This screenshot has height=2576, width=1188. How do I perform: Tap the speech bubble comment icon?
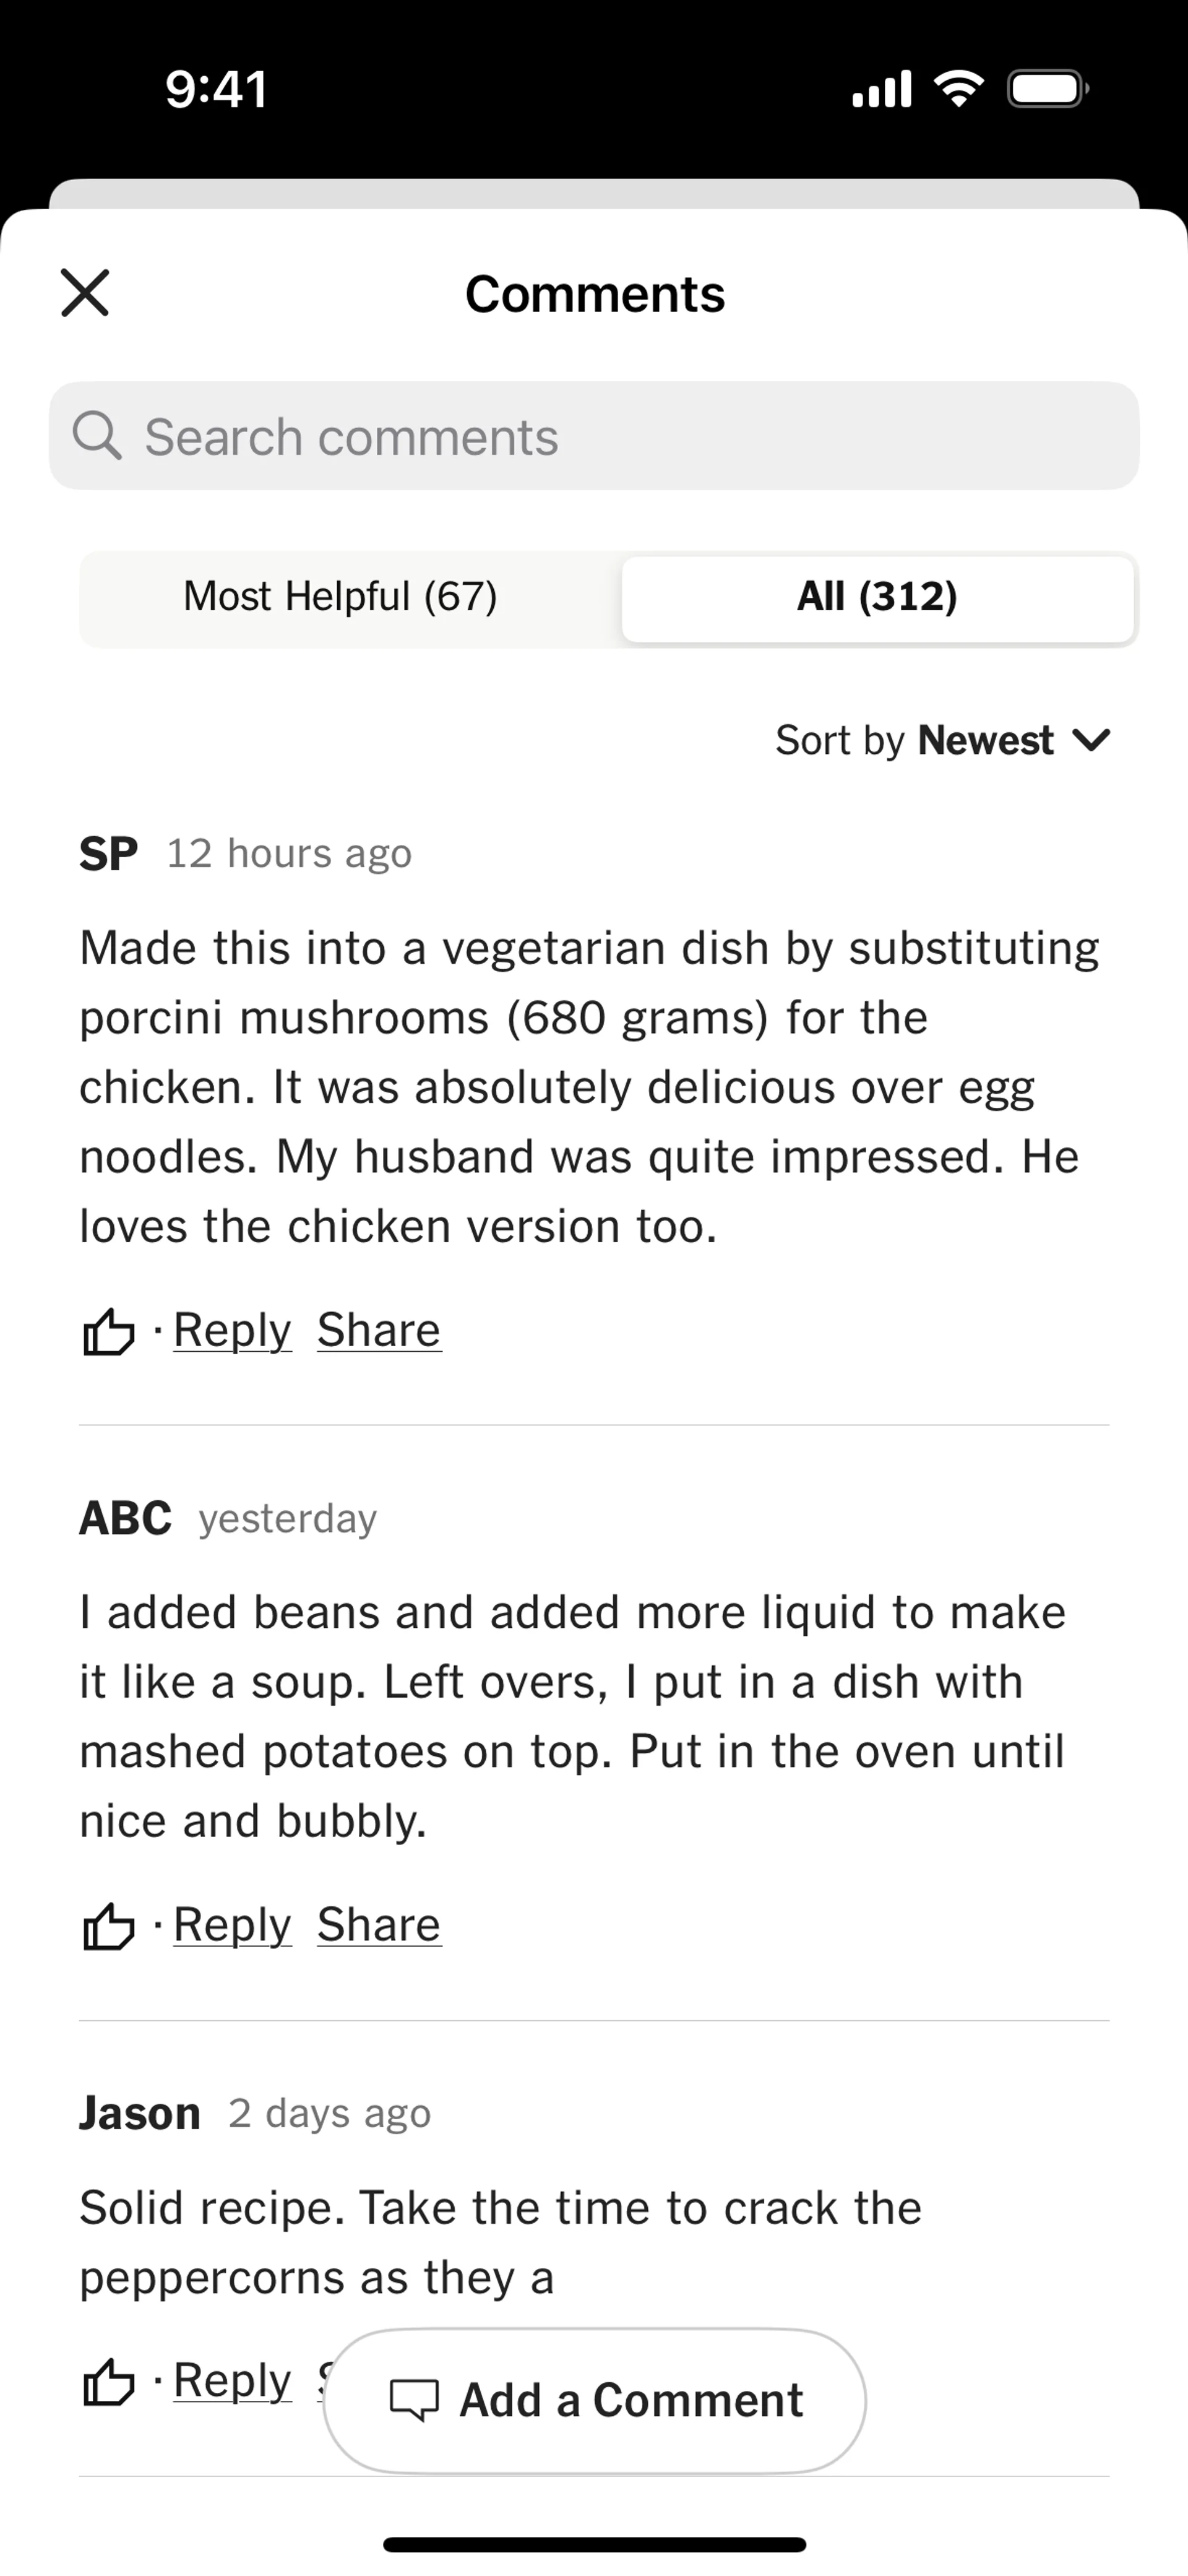[414, 2400]
